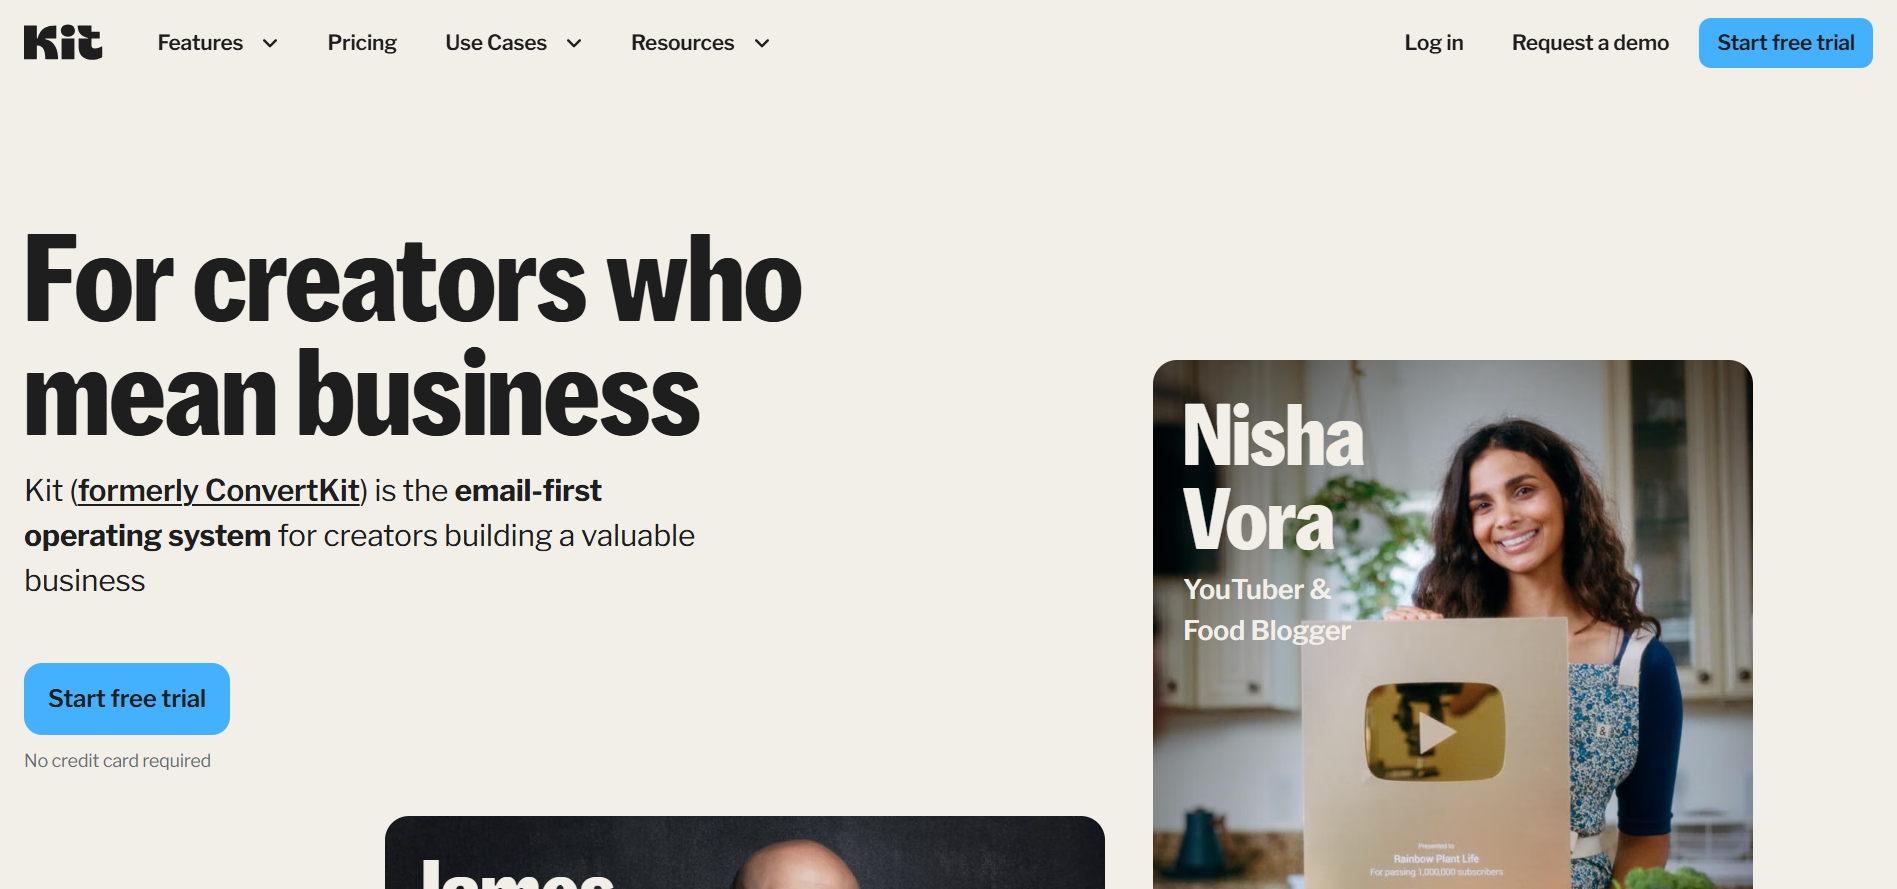Play the Nisha Vora video
Viewport: 1897px width, 889px height.
tap(1435, 733)
